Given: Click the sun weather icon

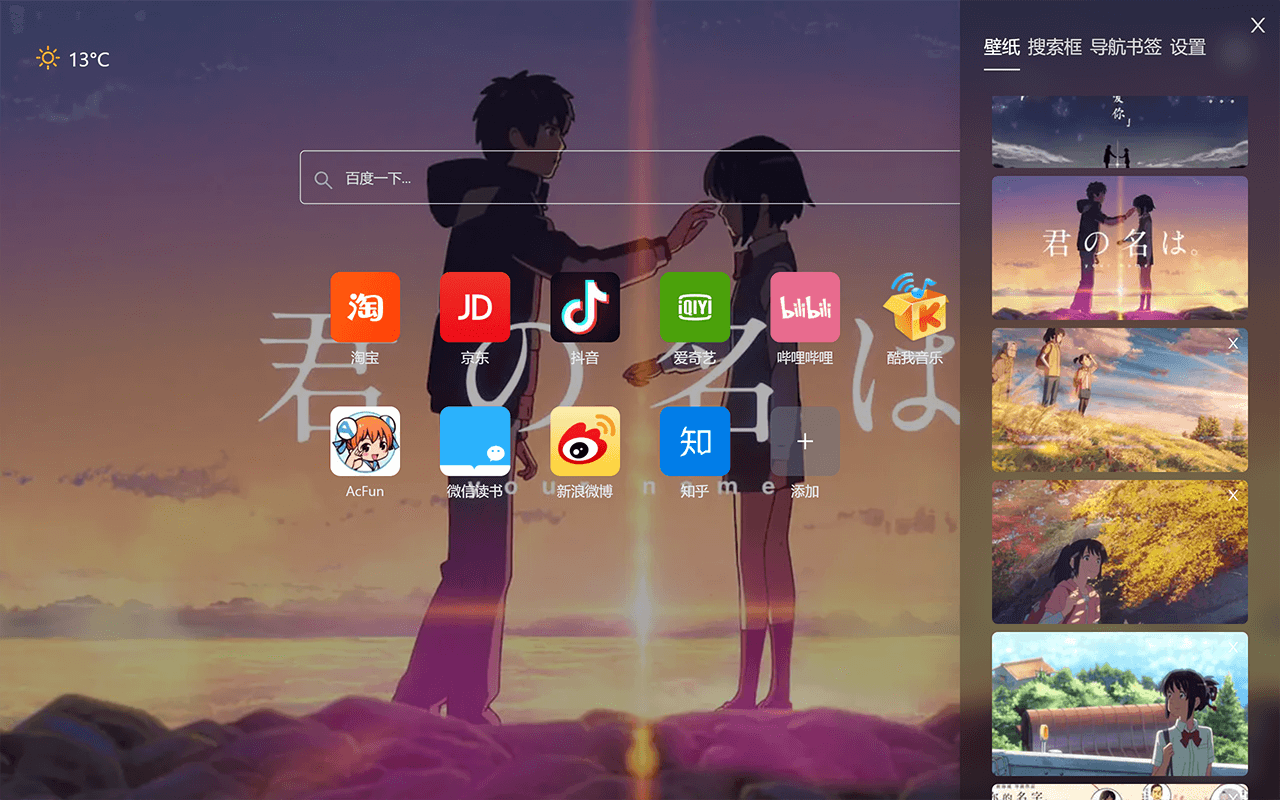Looking at the screenshot, I should (48, 58).
